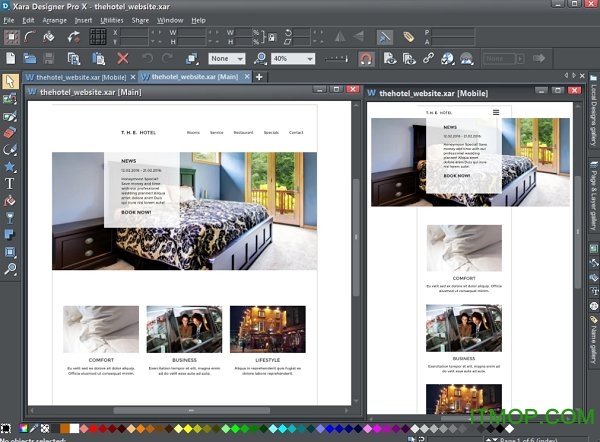Click the Publish website icon

(x=466, y=59)
